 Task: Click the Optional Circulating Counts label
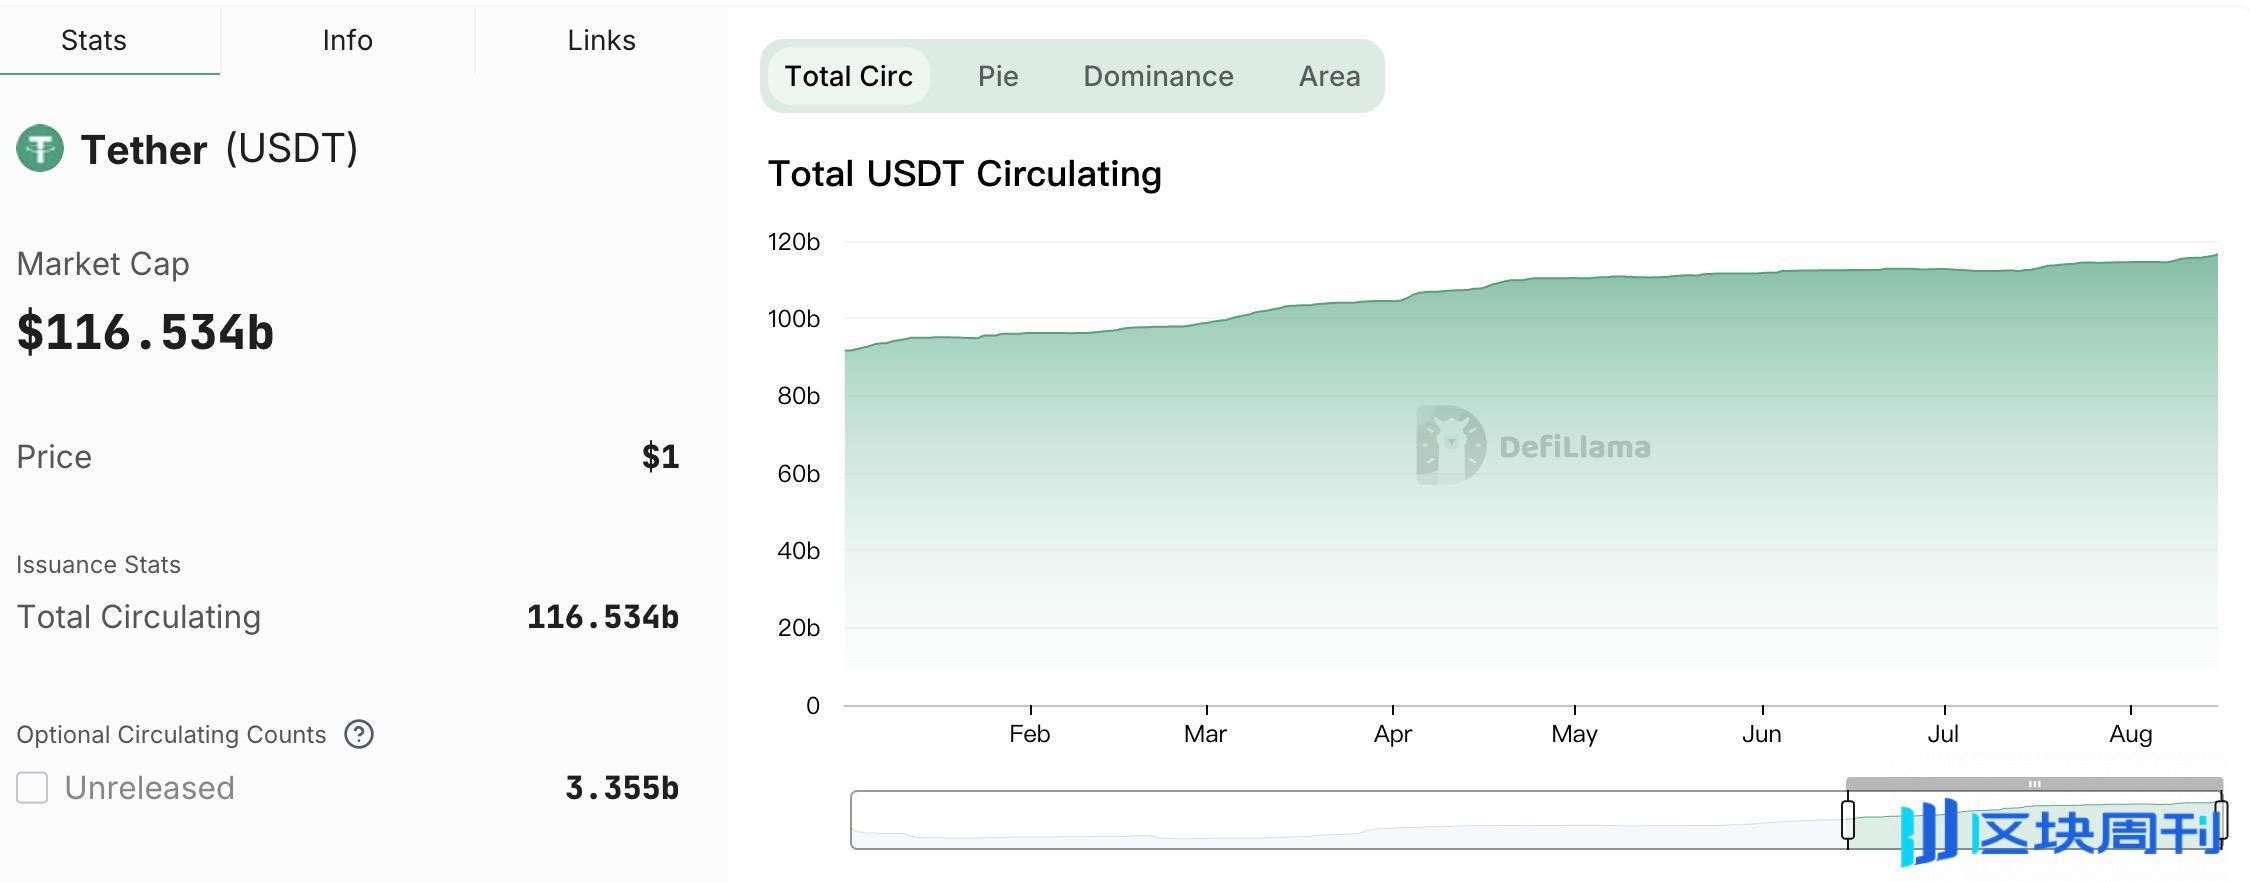171,735
